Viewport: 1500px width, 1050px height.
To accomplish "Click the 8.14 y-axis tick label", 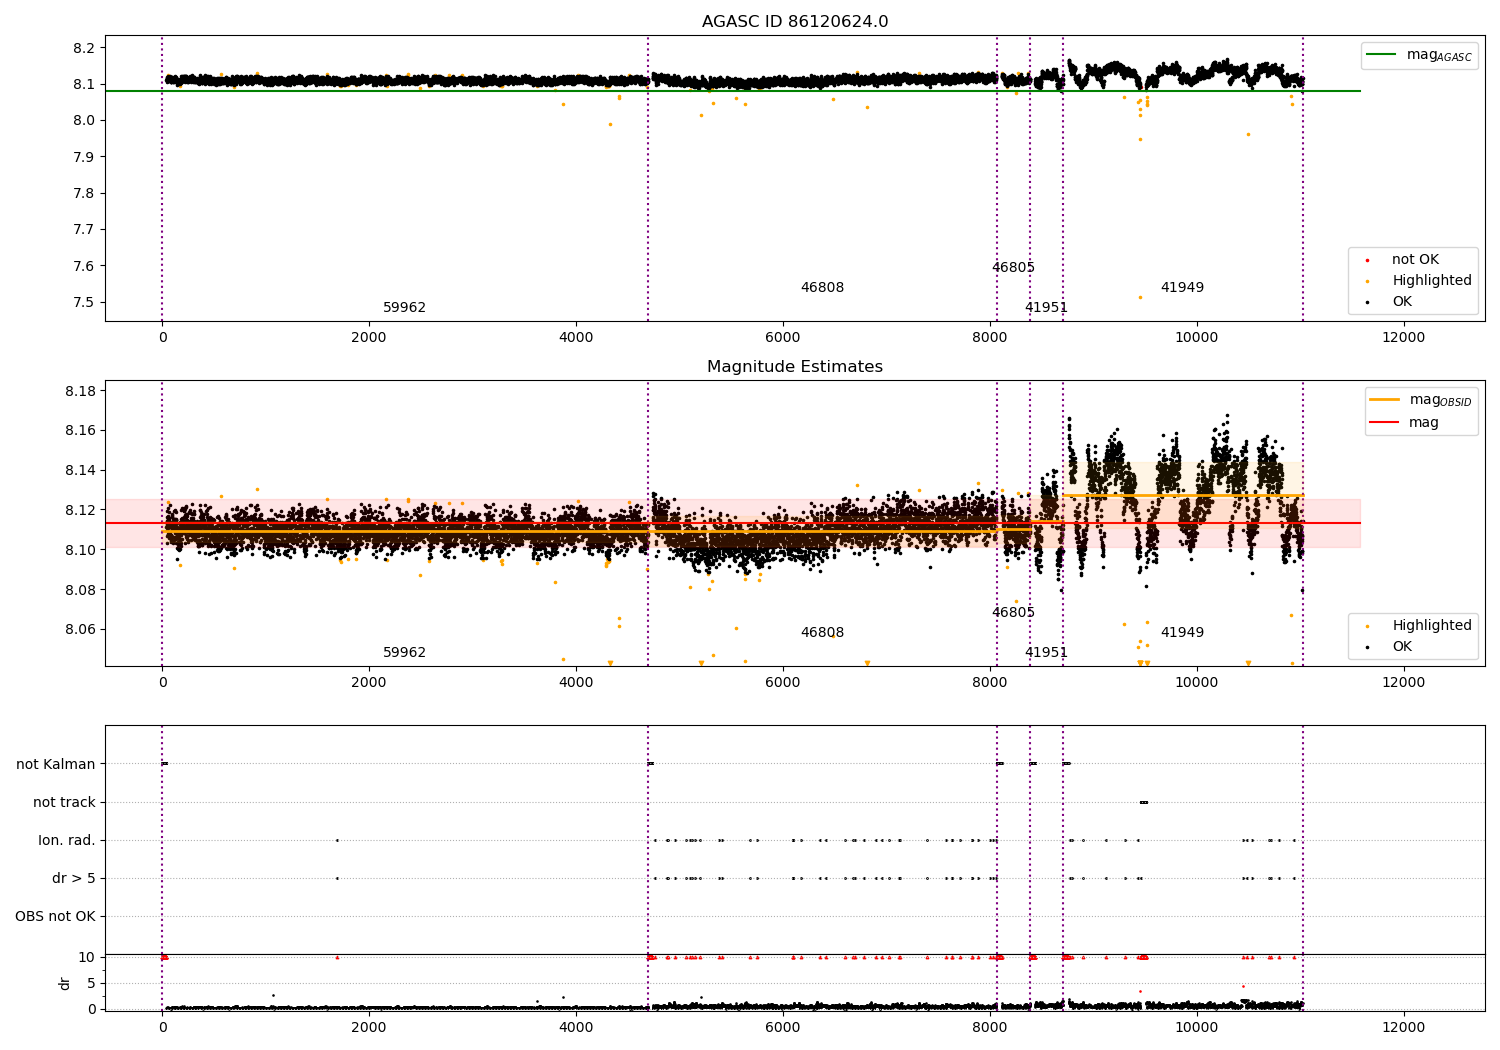I will (80, 471).
